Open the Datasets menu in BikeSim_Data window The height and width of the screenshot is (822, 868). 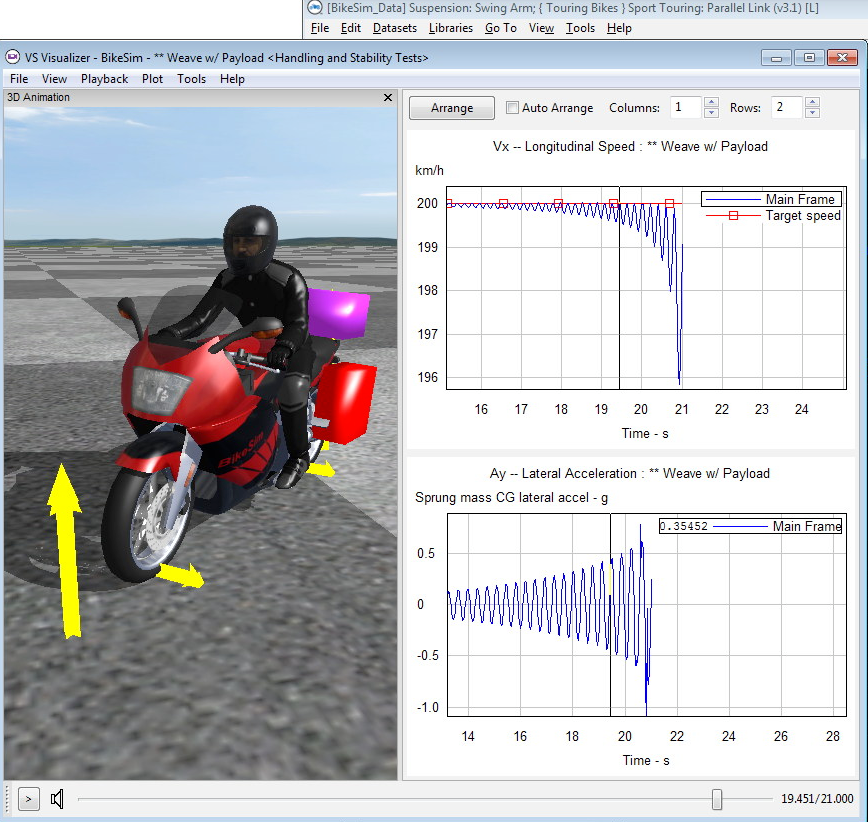click(x=395, y=28)
